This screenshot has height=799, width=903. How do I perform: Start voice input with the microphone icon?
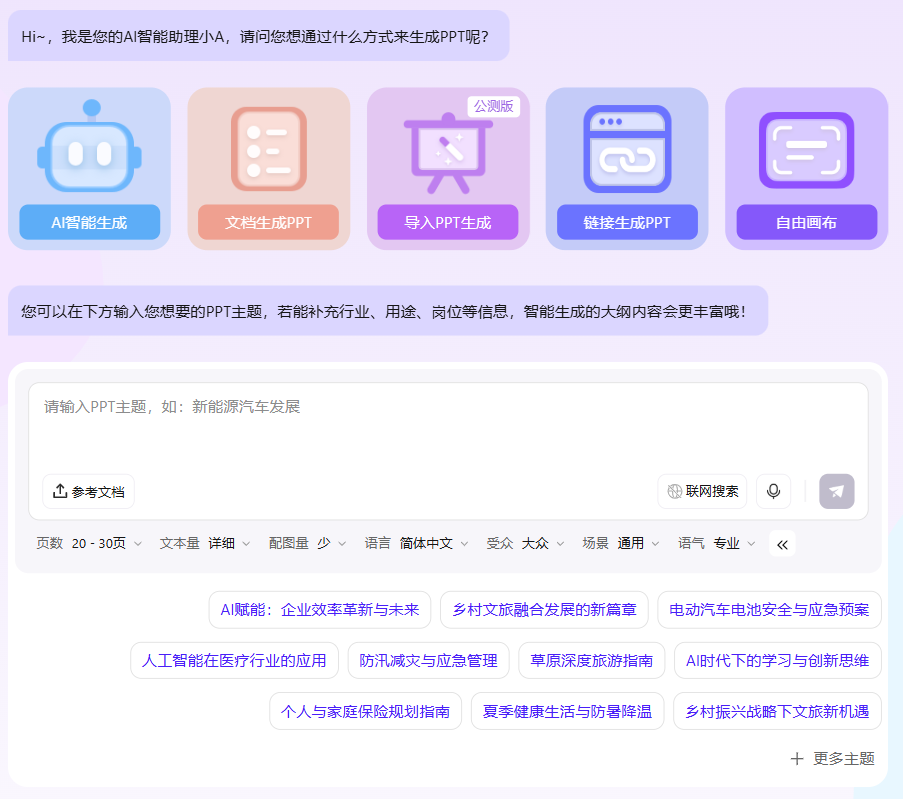point(773,491)
